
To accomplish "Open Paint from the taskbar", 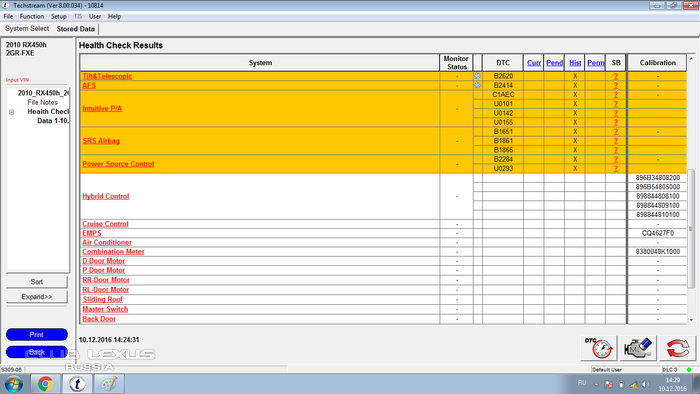I will point(109,384).
